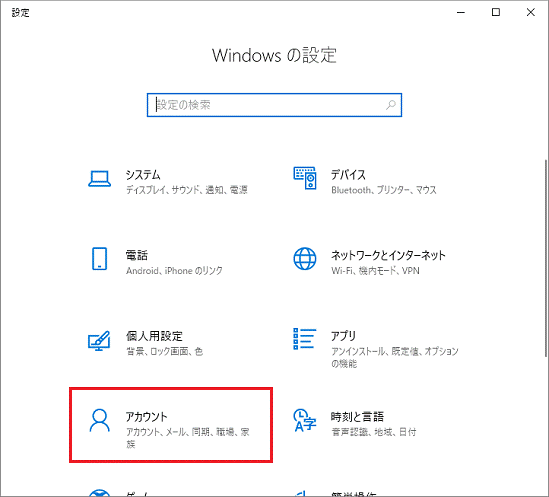Viewport: 549px width, 497px height.
Task: Click the Bluetooth、プリンター、マウス description
Action: click(x=384, y=190)
